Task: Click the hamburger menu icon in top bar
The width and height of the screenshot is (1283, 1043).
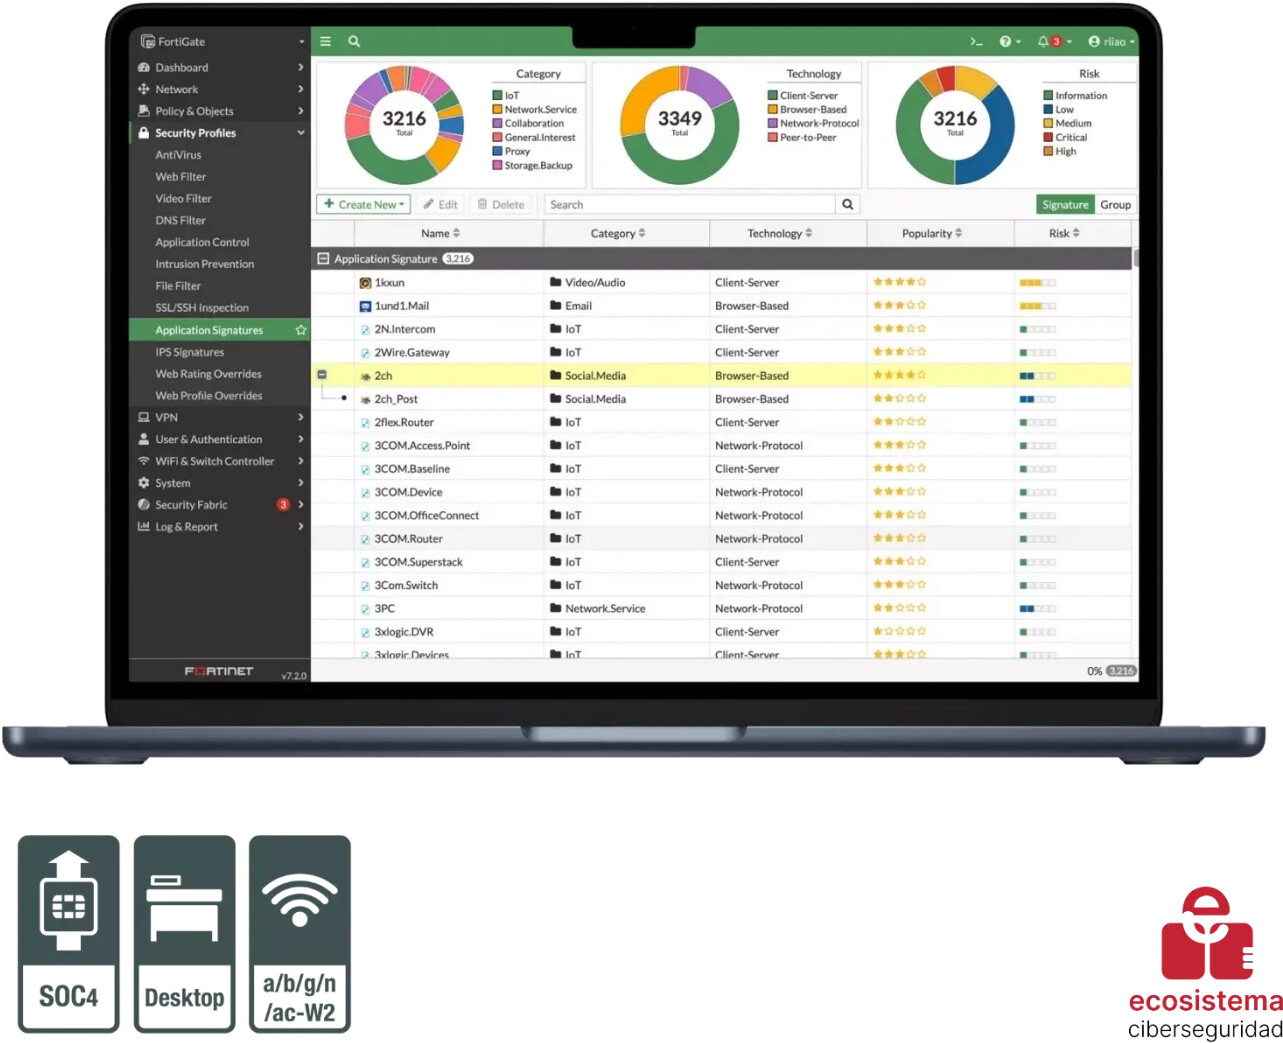Action: point(325,42)
